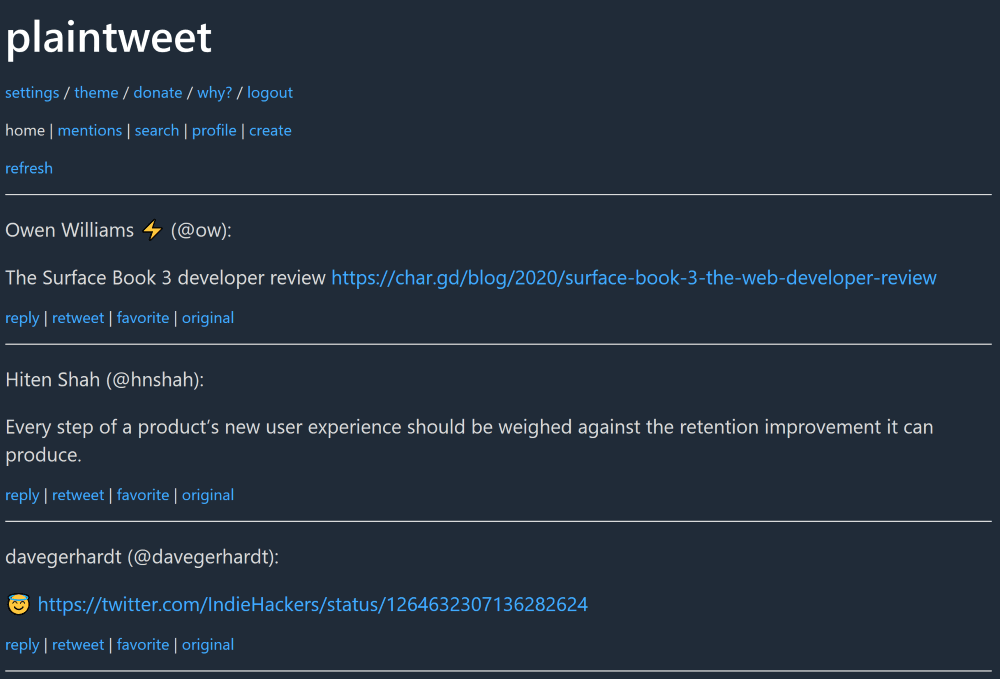Click the why? link
The height and width of the screenshot is (679, 1000).
pyautogui.click(x=214, y=93)
